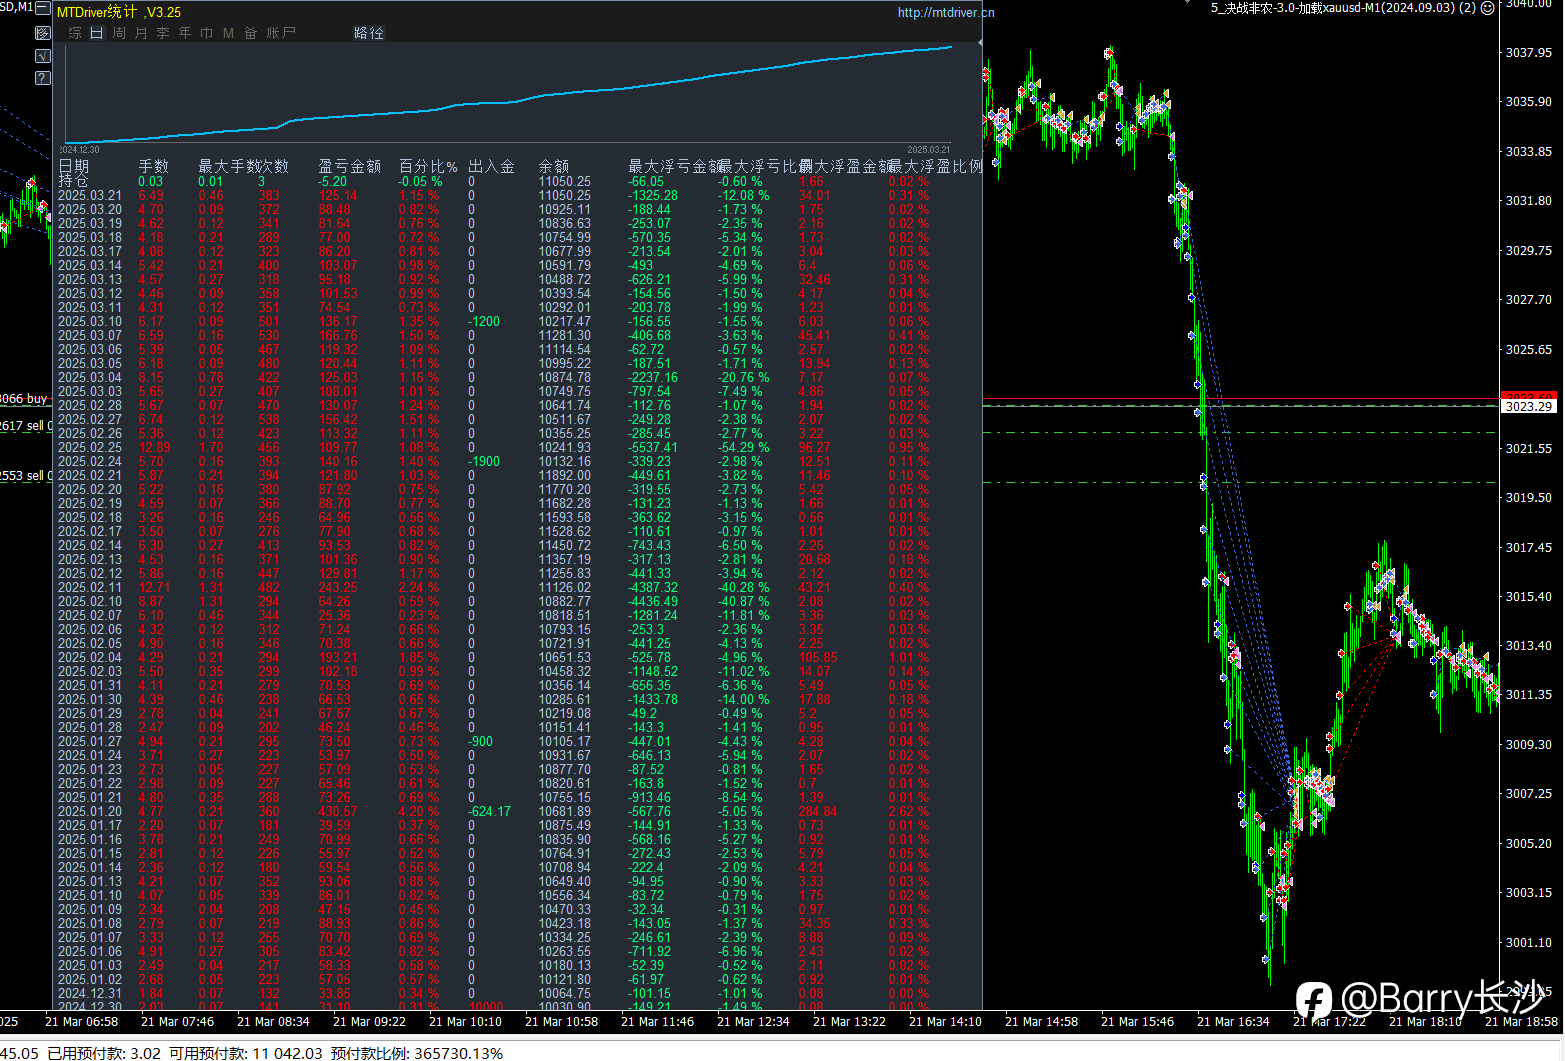This screenshot has height=1061, width=1565.
Task: Switch to the 年 yearly tab
Action: (185, 33)
